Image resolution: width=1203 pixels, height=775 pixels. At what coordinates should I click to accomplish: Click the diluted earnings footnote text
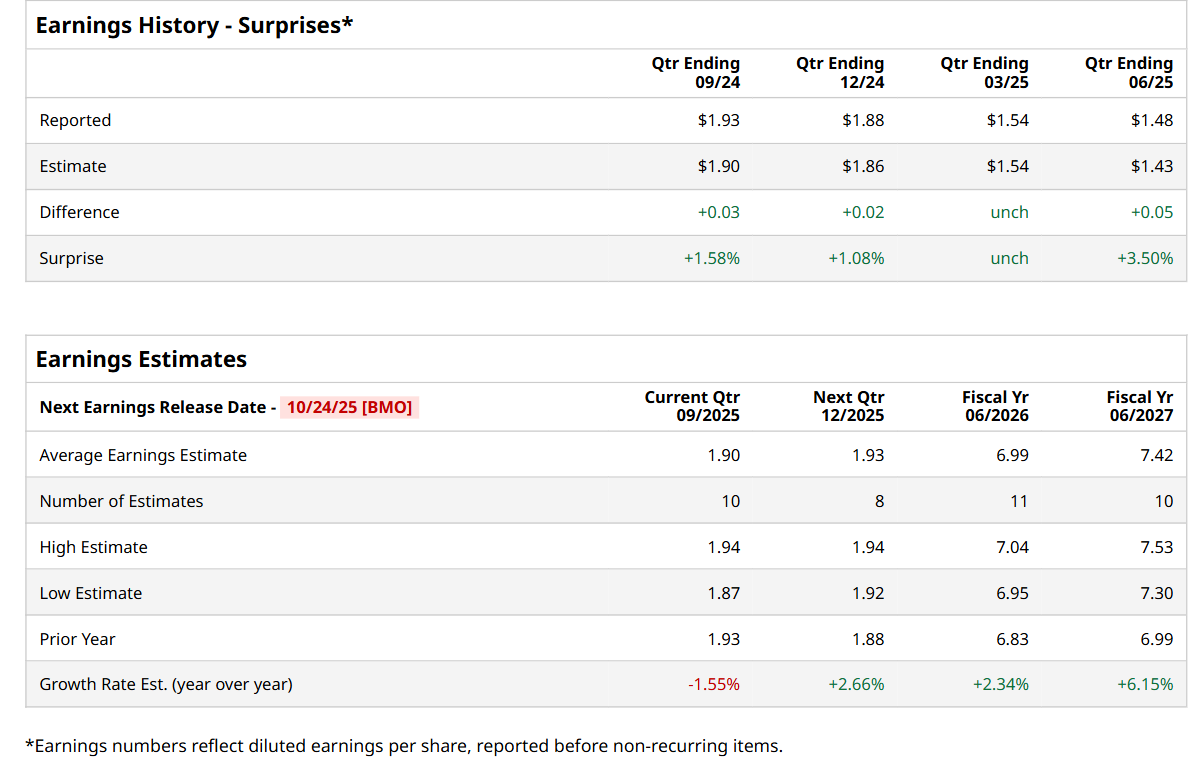coord(403,745)
